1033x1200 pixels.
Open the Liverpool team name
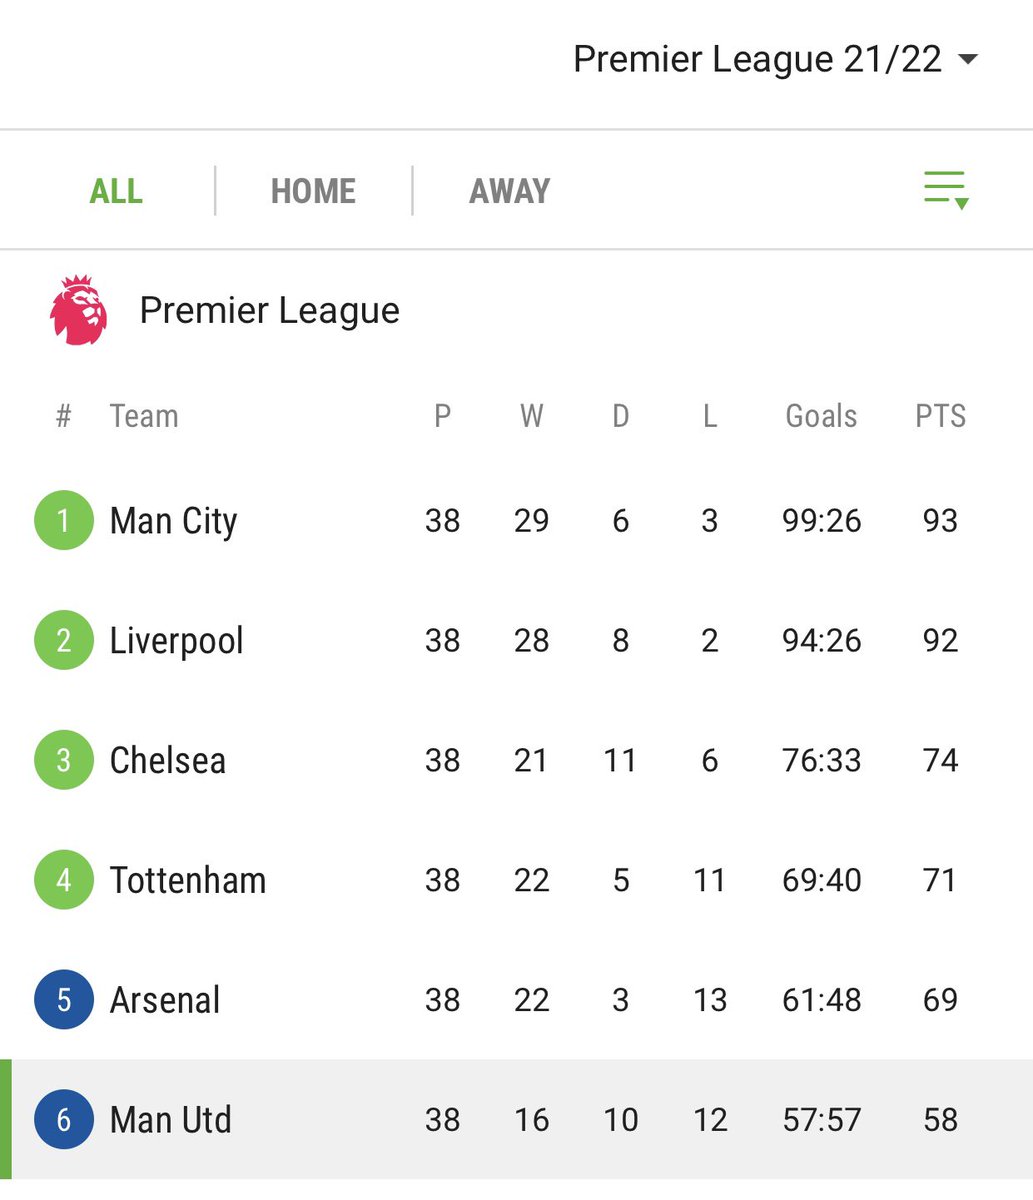click(176, 641)
